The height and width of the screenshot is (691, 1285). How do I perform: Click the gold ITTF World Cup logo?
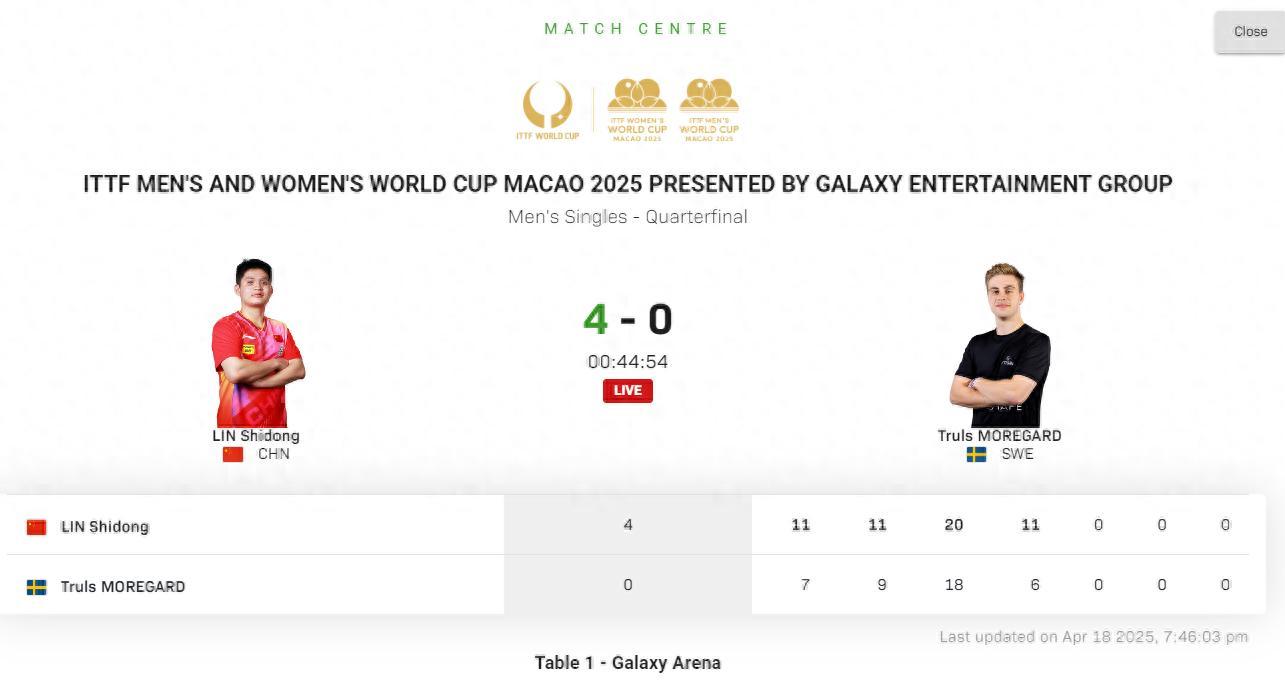point(548,110)
